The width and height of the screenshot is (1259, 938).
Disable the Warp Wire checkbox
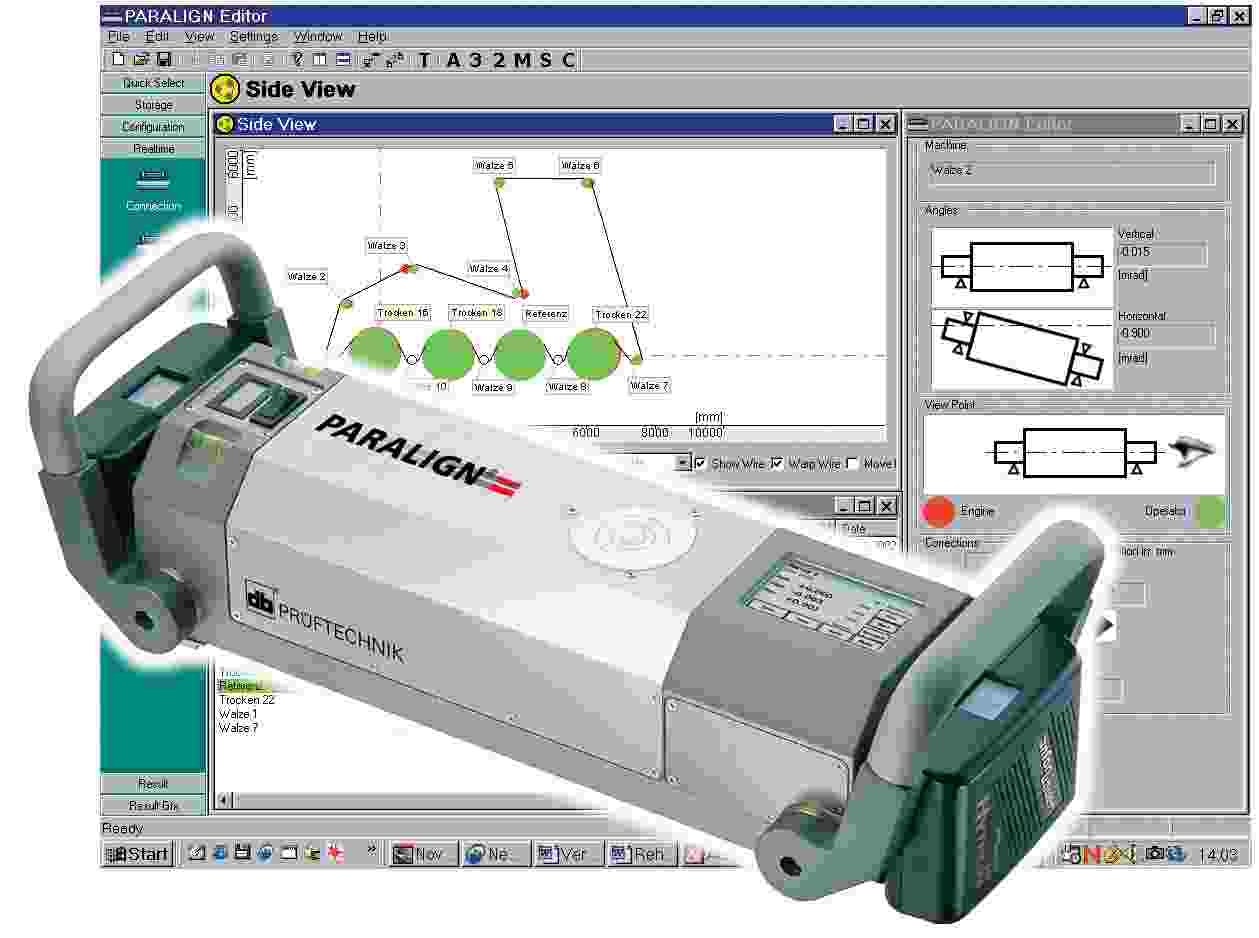point(776,463)
